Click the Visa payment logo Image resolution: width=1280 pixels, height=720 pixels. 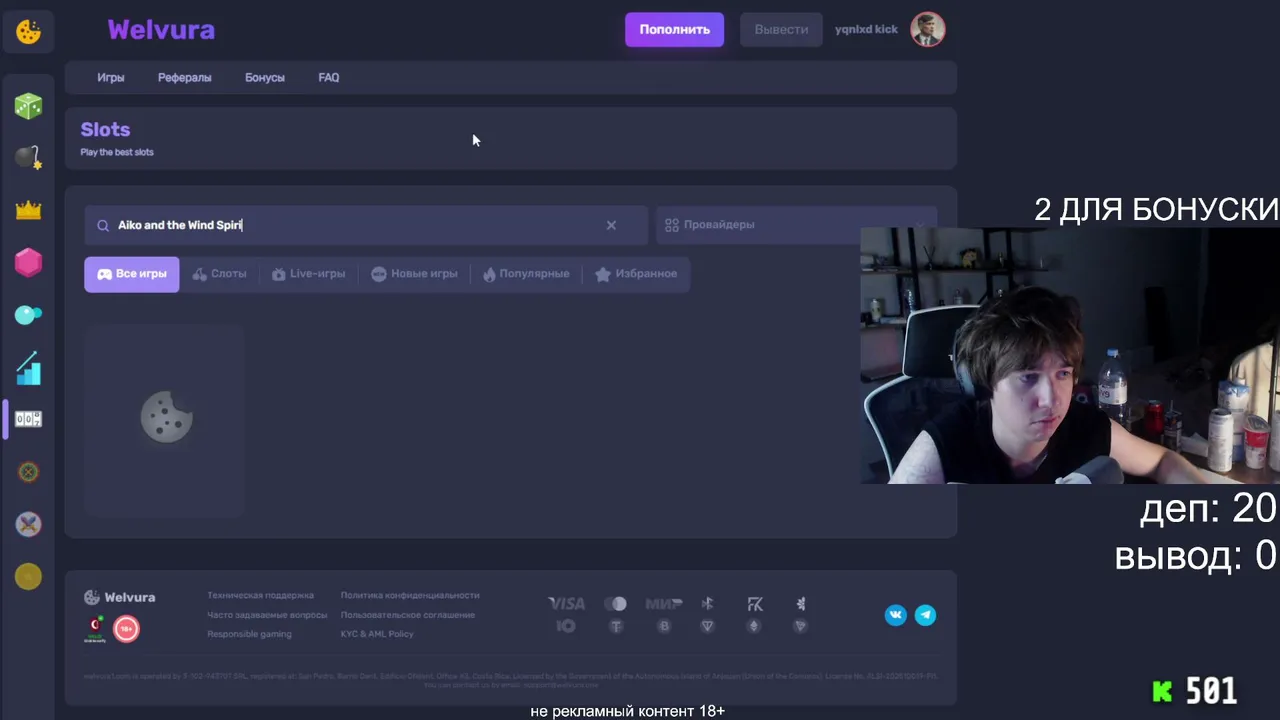click(x=566, y=604)
